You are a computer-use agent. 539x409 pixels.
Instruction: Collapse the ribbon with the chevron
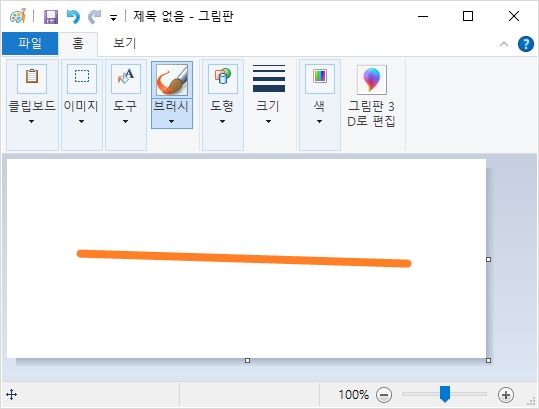(x=504, y=44)
